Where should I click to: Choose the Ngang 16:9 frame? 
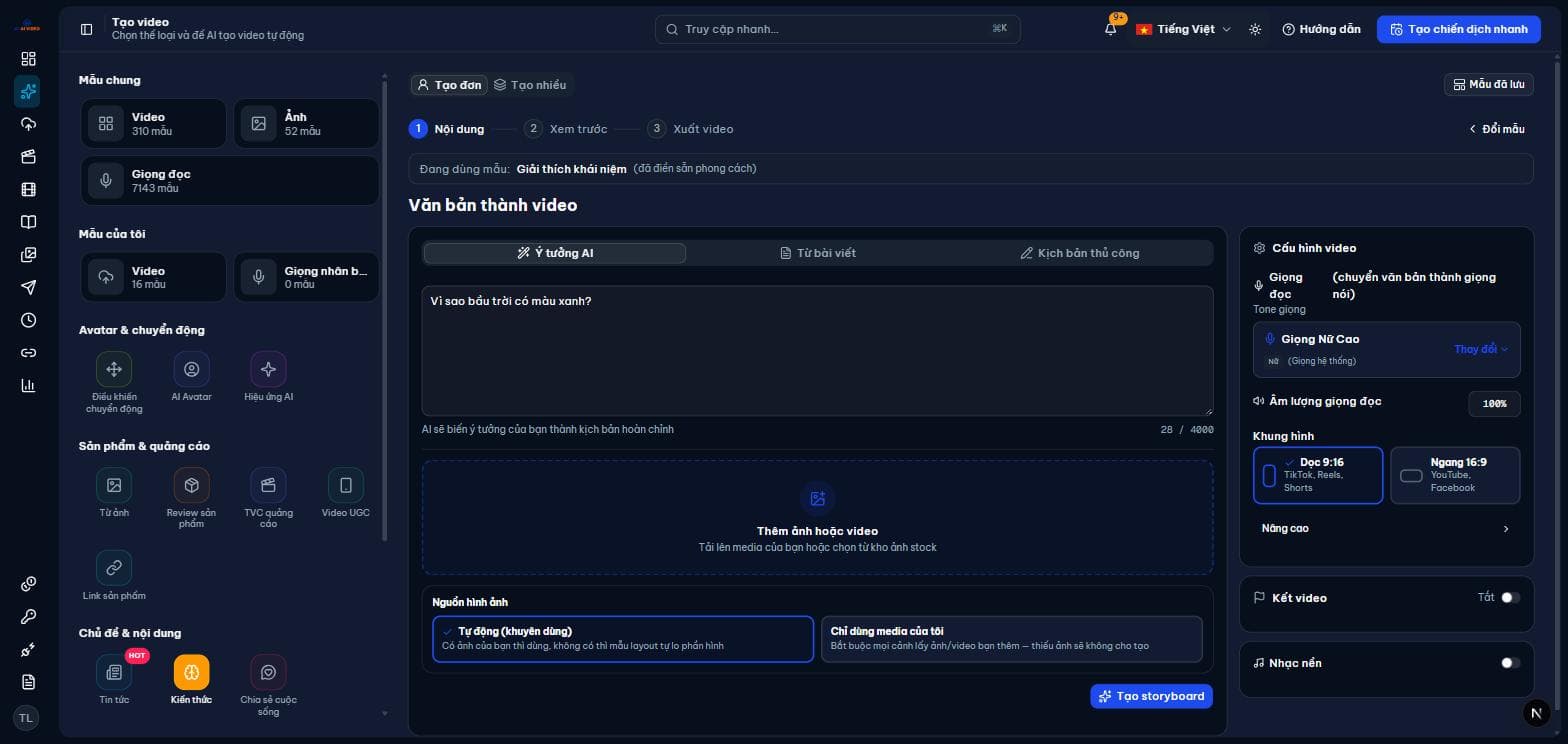[1455, 475]
